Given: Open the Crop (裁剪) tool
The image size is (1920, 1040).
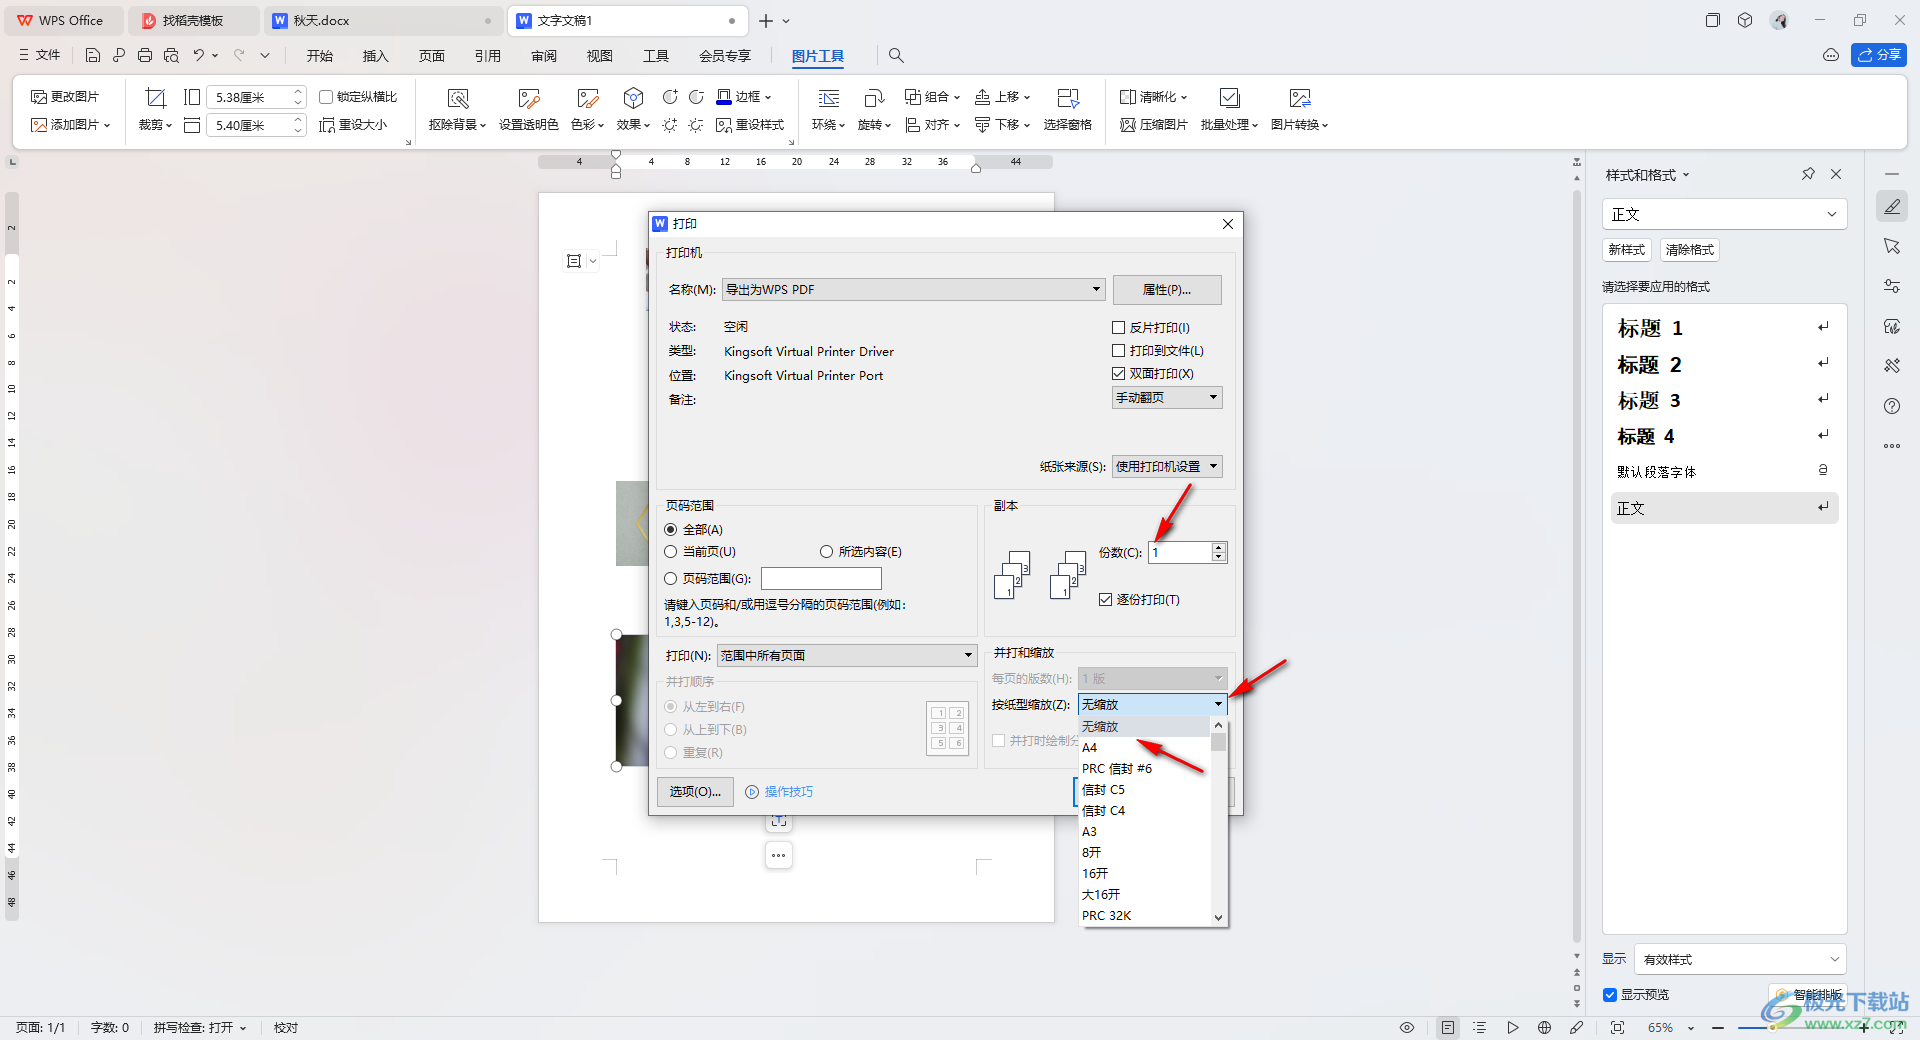Looking at the screenshot, I should click(x=155, y=108).
